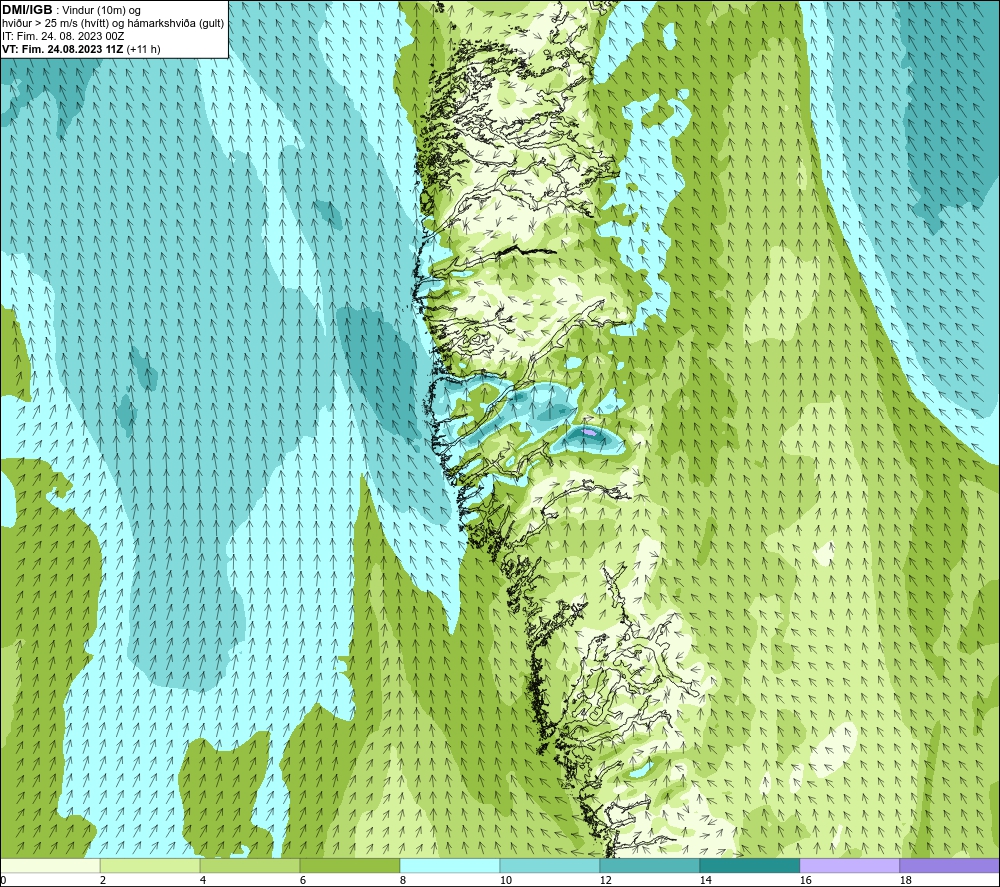Click the legend tick label '0'

4,880
